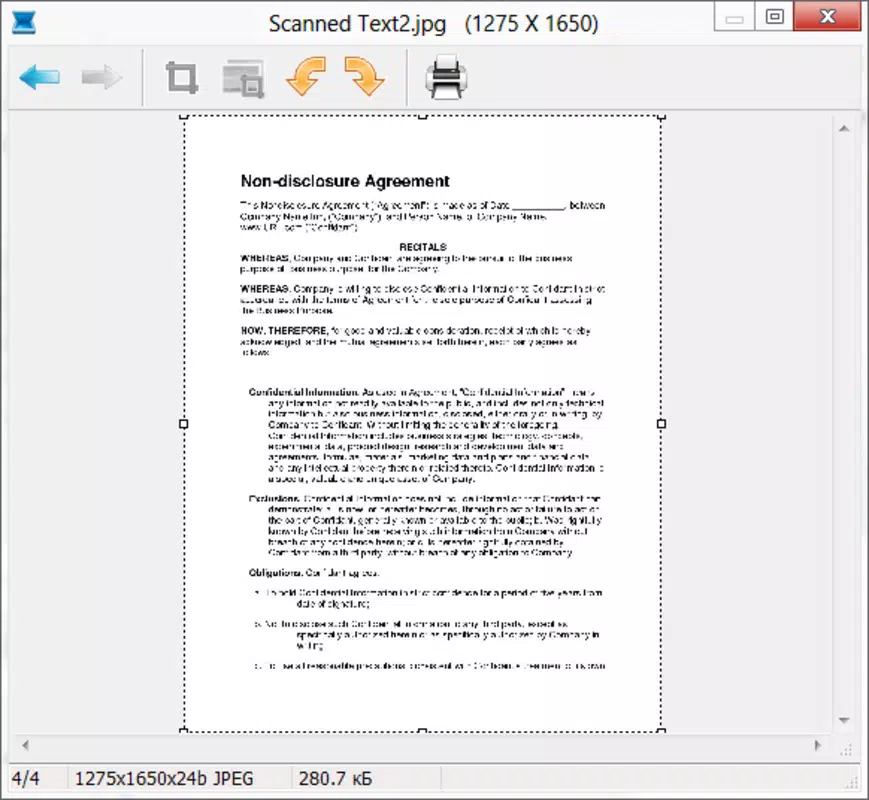Maximize the image viewer window

(x=774, y=17)
